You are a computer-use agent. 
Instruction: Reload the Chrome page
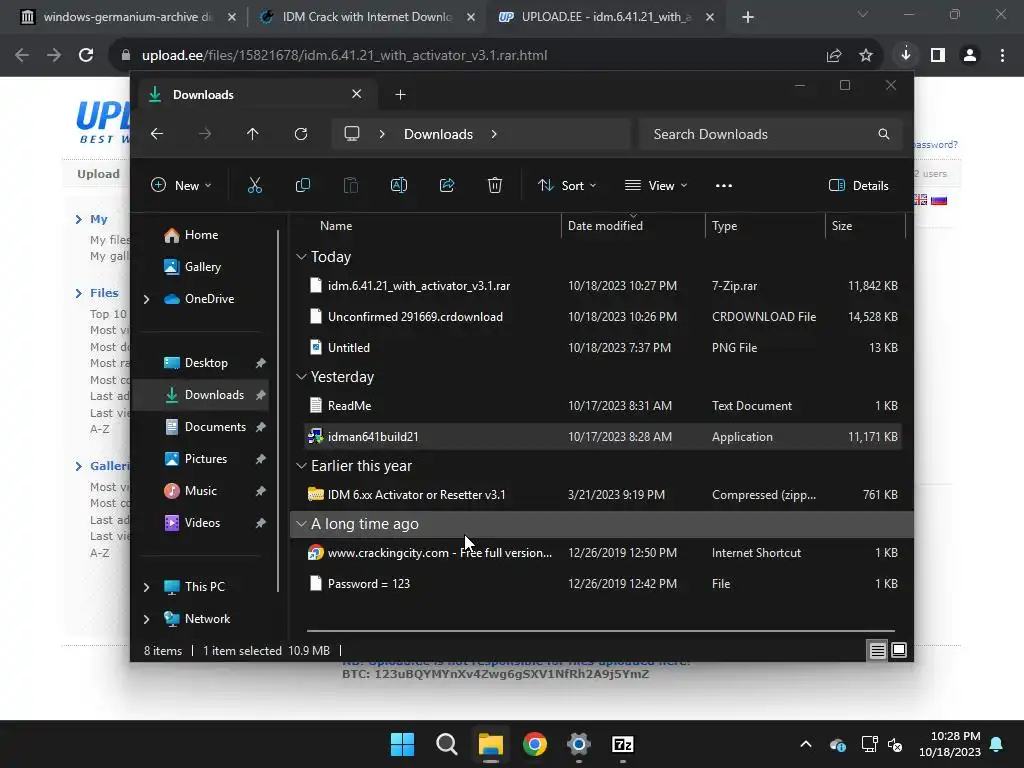tap(86, 55)
